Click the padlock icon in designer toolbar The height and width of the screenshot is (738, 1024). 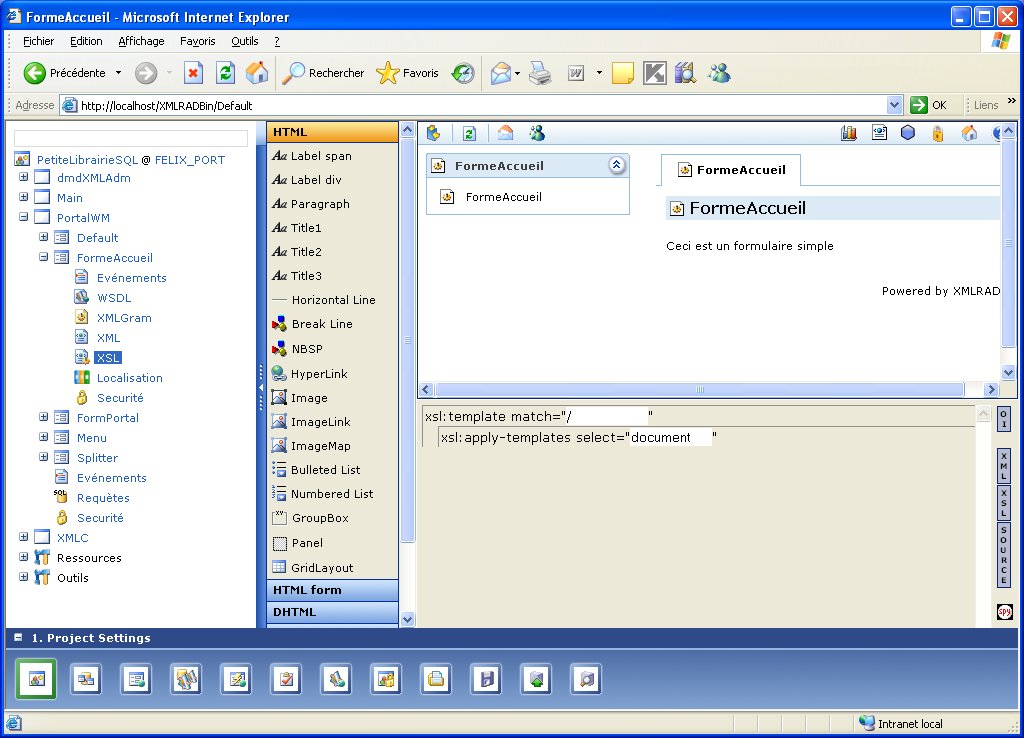(938, 133)
